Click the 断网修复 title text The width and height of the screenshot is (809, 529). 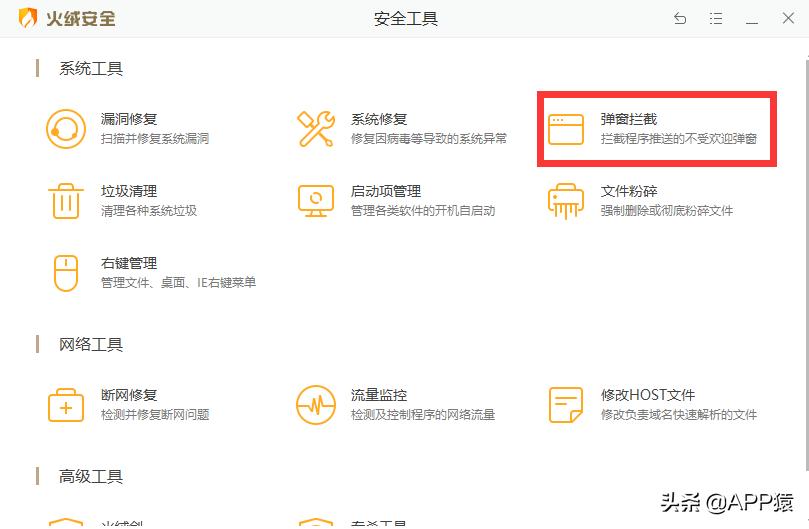point(129,395)
